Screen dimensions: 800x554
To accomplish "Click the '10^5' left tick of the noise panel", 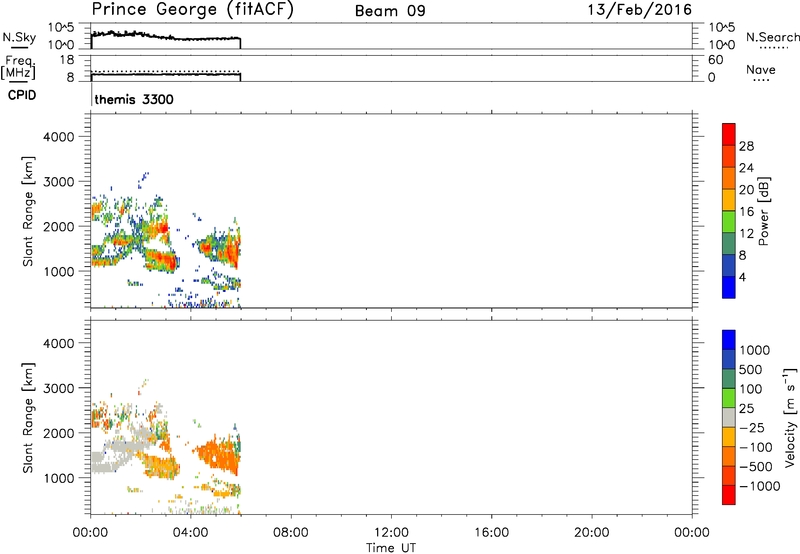I will pyautogui.click(x=61, y=27).
